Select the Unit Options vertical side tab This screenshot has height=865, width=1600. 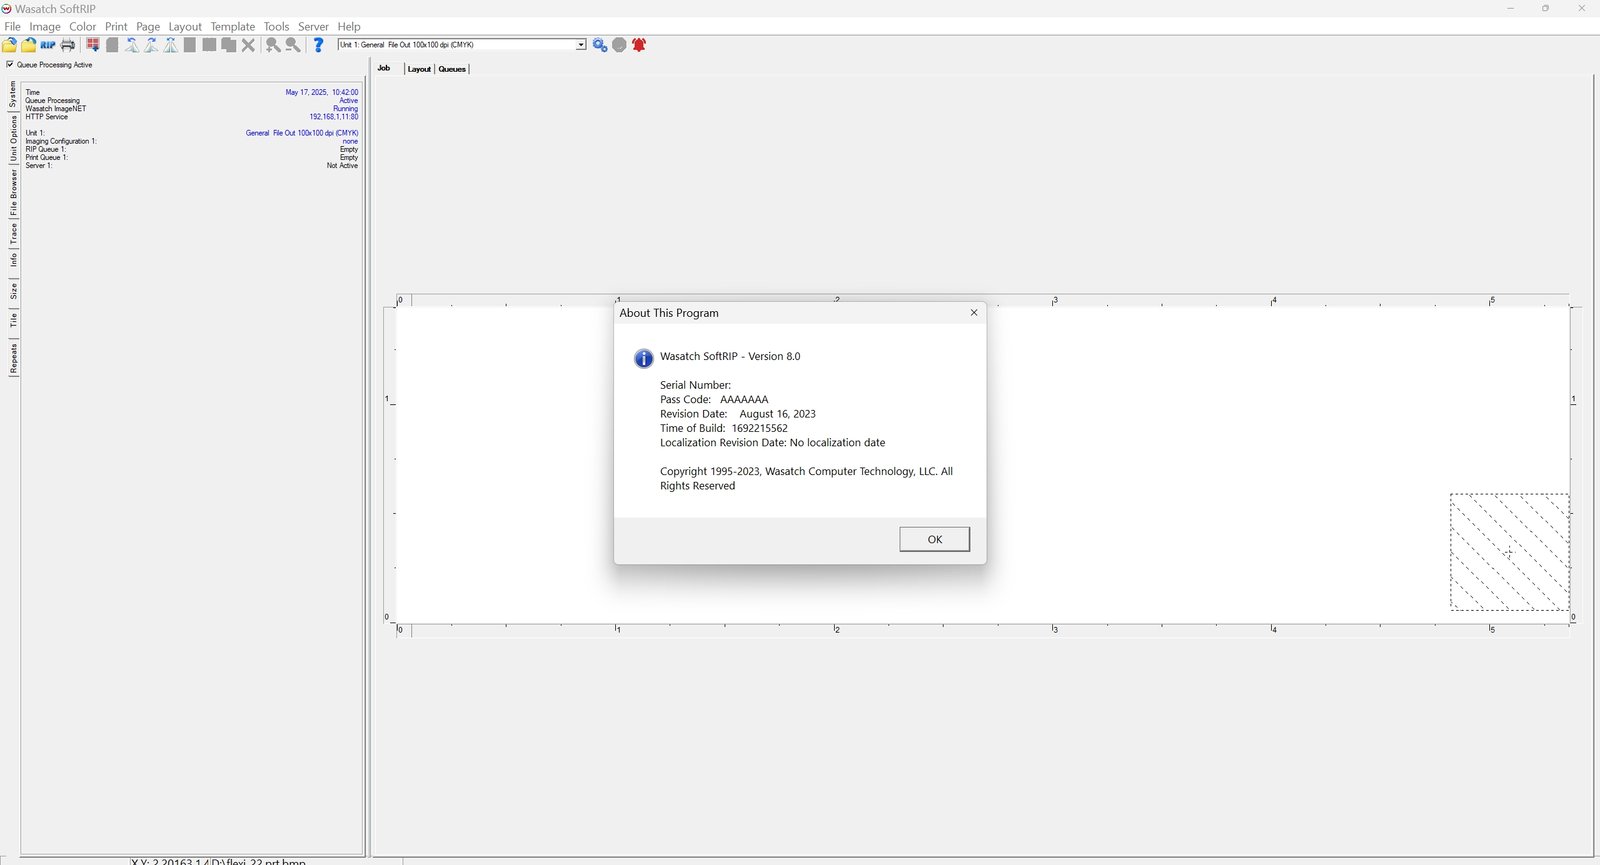pyautogui.click(x=13, y=139)
